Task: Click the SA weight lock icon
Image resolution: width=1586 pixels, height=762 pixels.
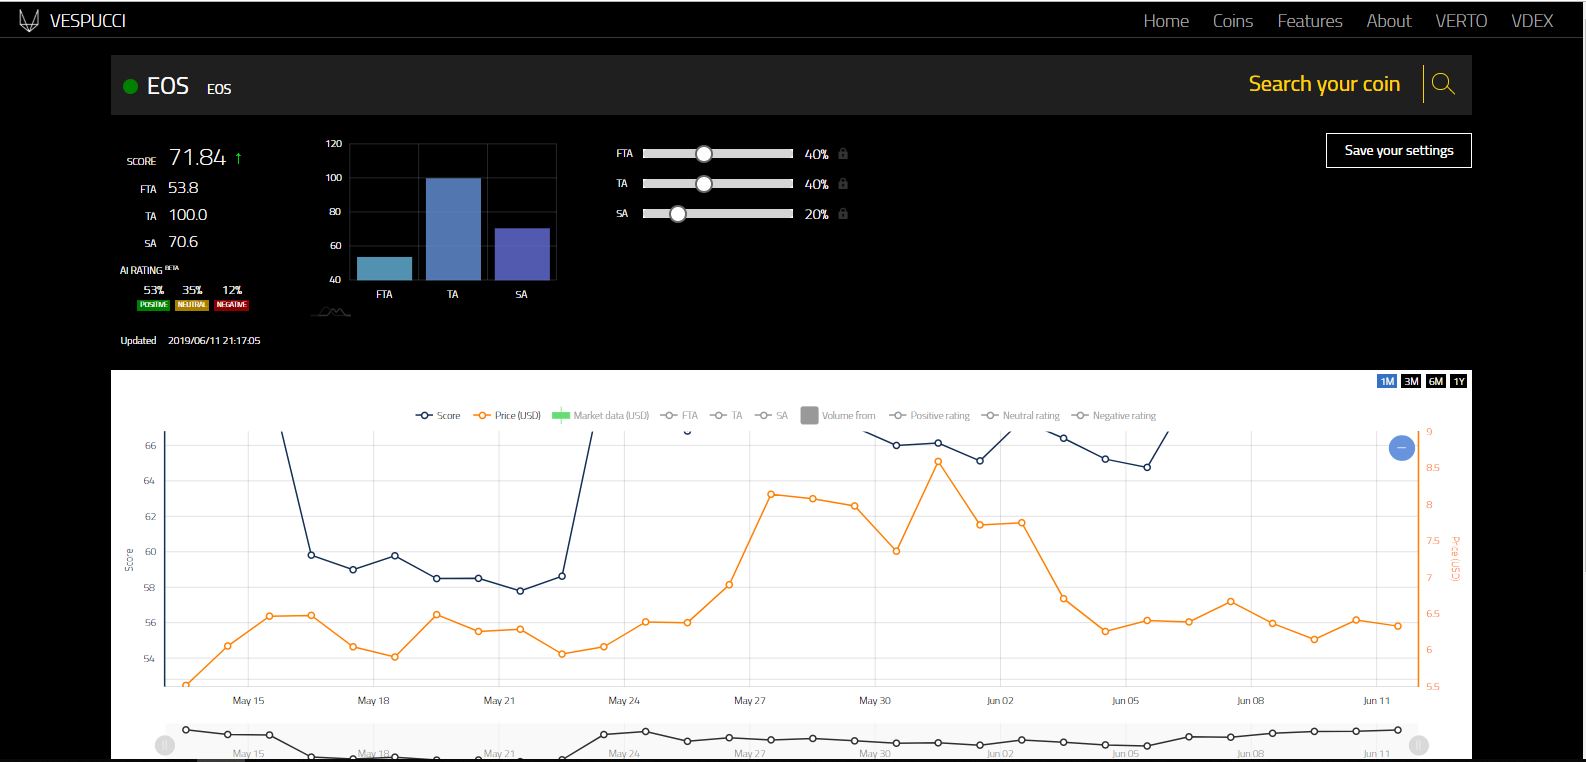Action: [843, 214]
